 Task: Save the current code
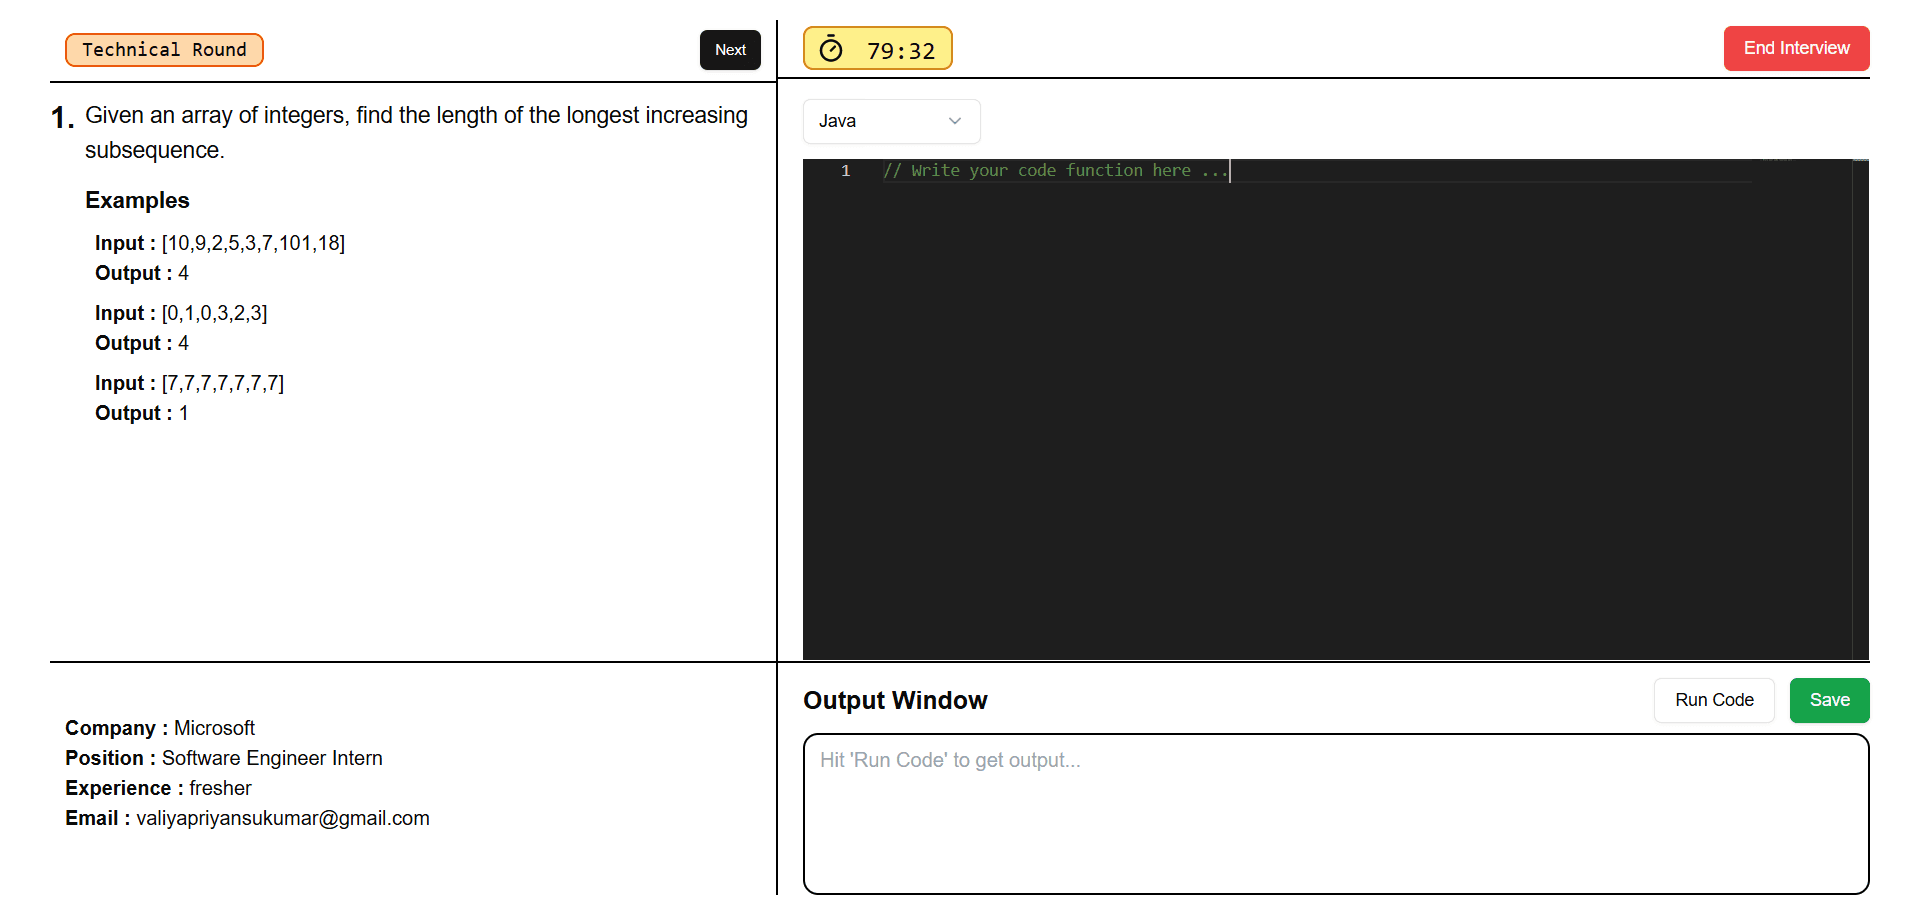[1828, 700]
